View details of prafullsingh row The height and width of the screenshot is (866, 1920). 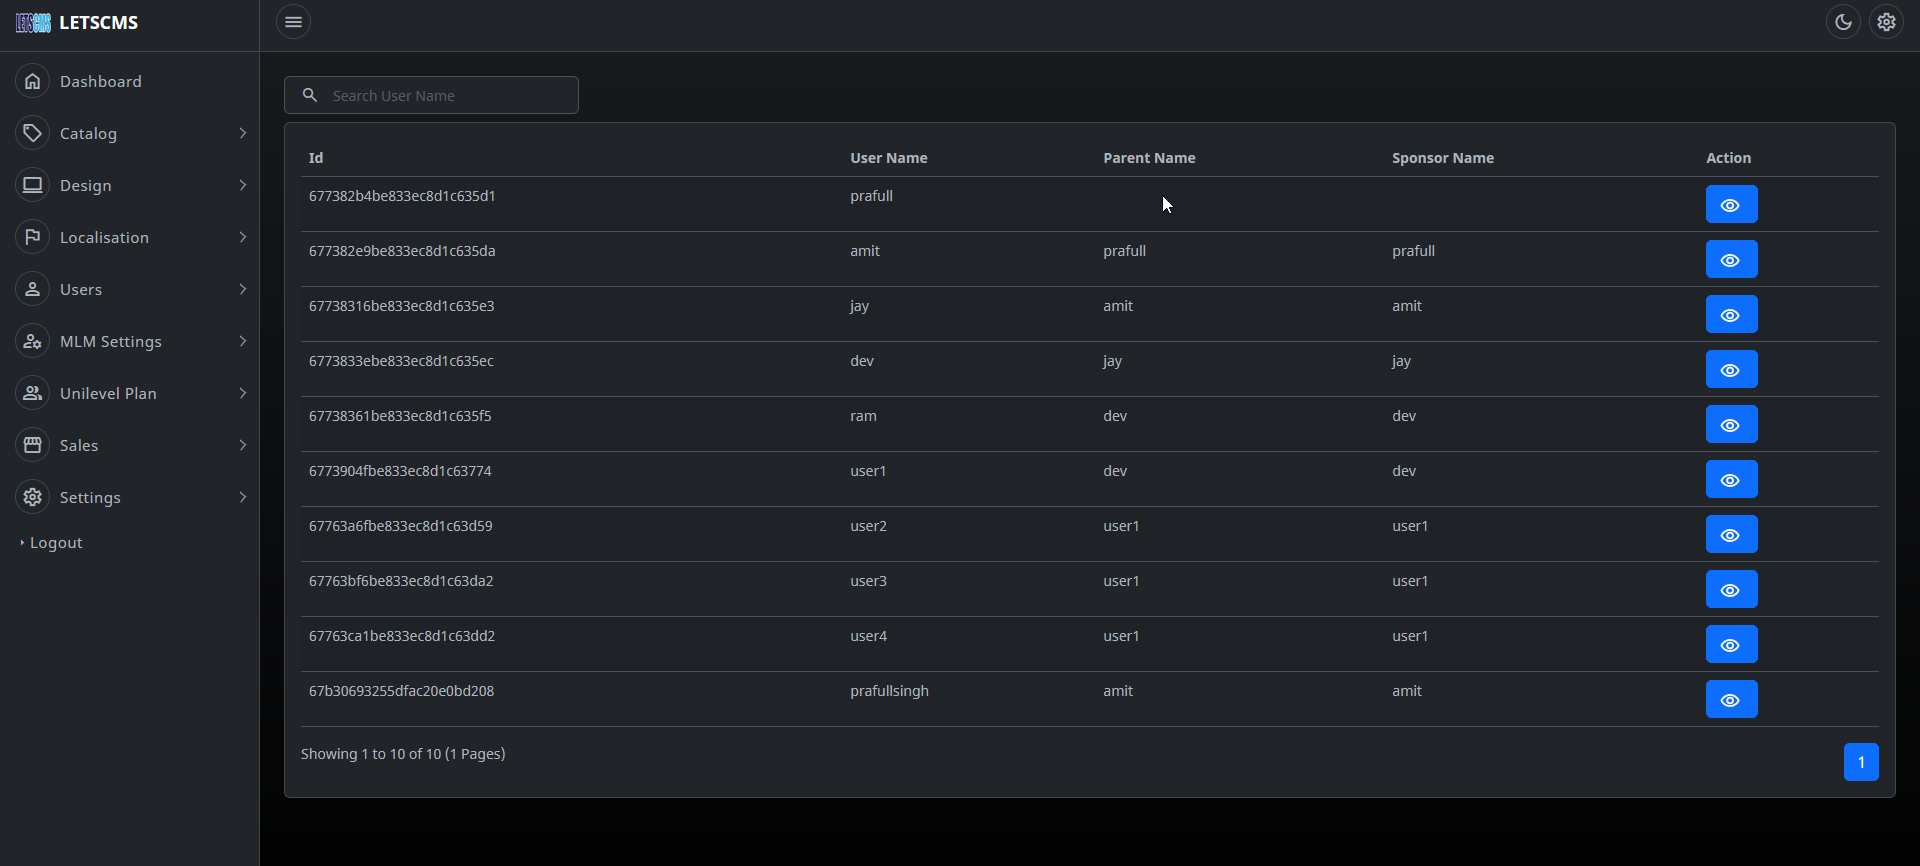[1731, 700]
